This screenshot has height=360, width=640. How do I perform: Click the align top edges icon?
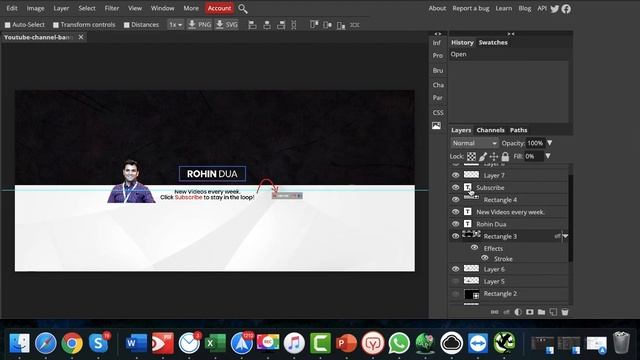(x=314, y=25)
